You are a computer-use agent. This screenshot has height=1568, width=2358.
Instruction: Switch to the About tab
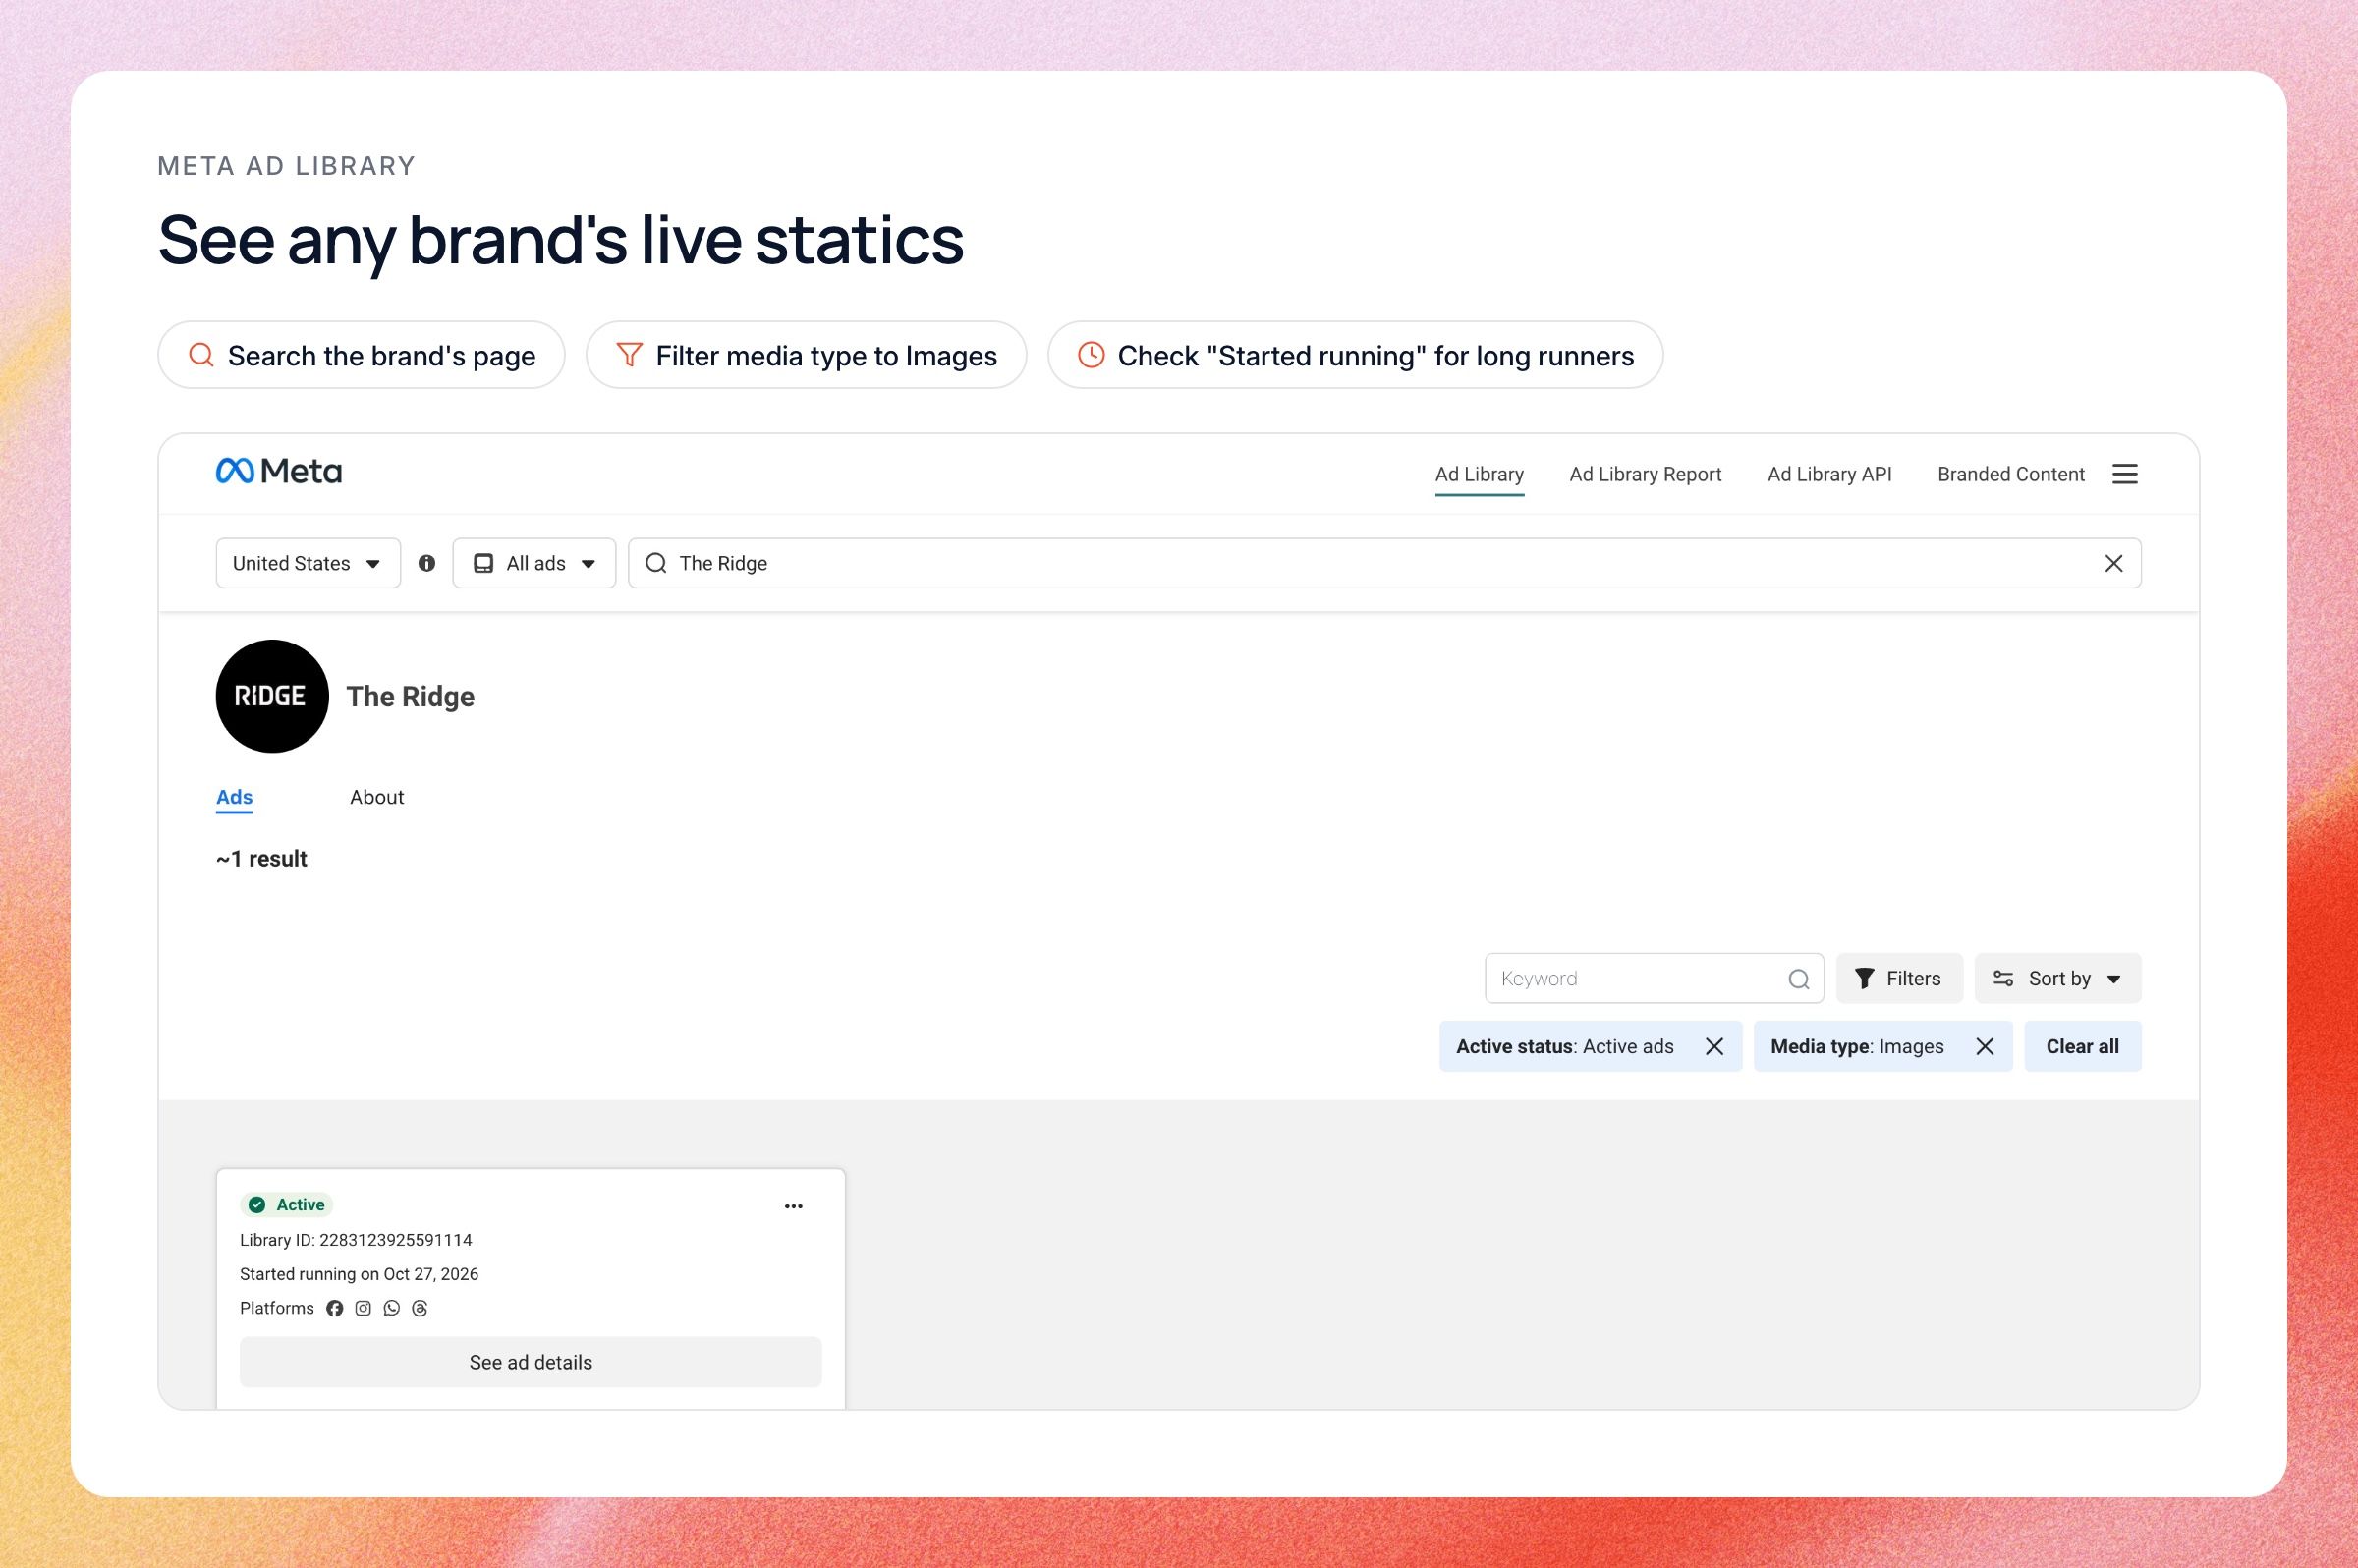[377, 797]
